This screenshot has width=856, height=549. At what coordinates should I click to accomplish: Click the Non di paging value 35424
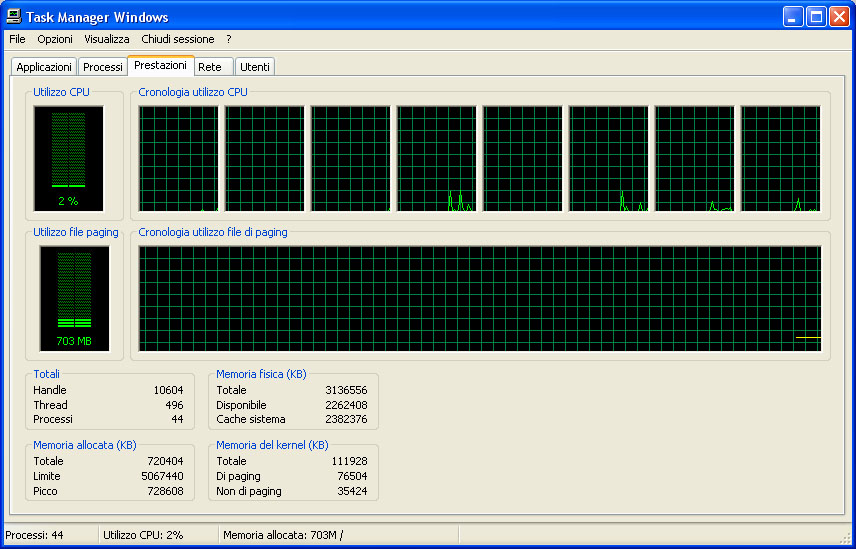point(352,491)
